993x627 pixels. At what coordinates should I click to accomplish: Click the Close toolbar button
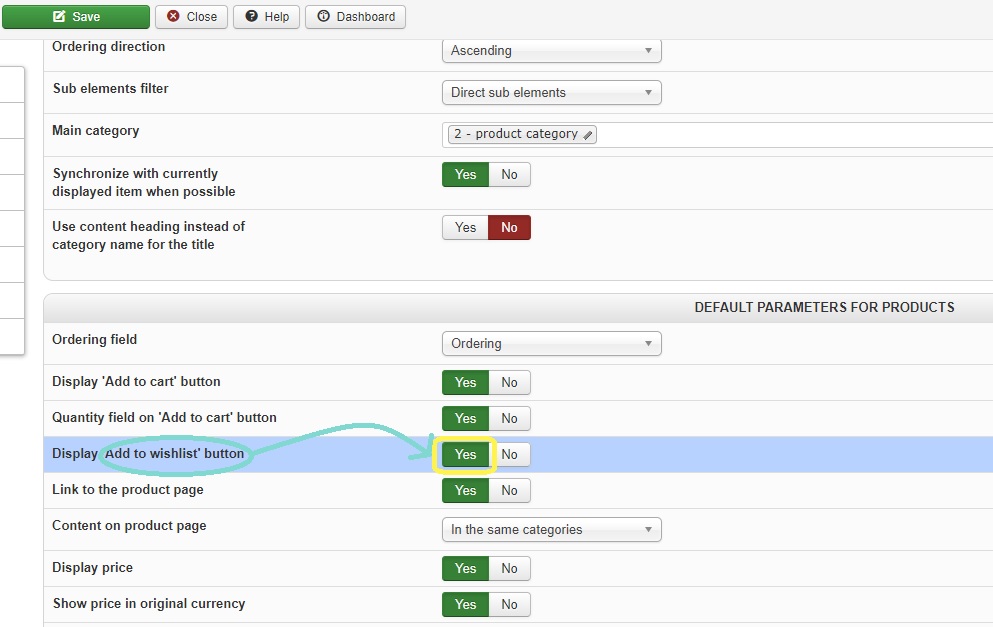191,16
